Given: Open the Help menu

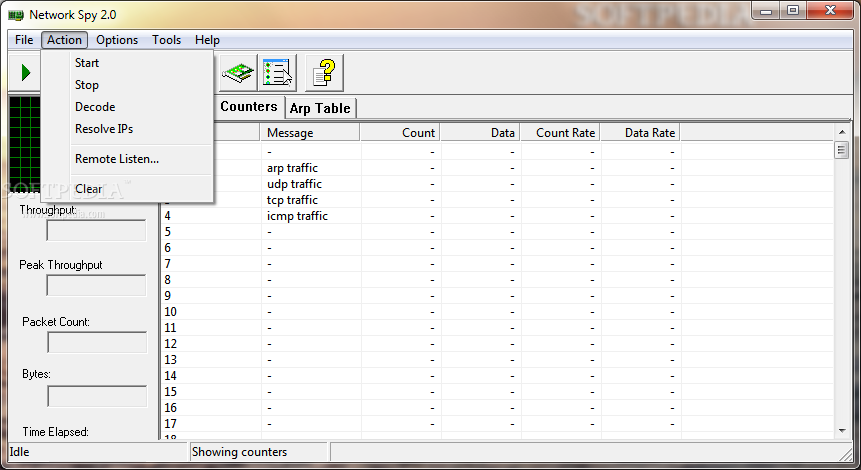Looking at the screenshot, I should (x=207, y=40).
